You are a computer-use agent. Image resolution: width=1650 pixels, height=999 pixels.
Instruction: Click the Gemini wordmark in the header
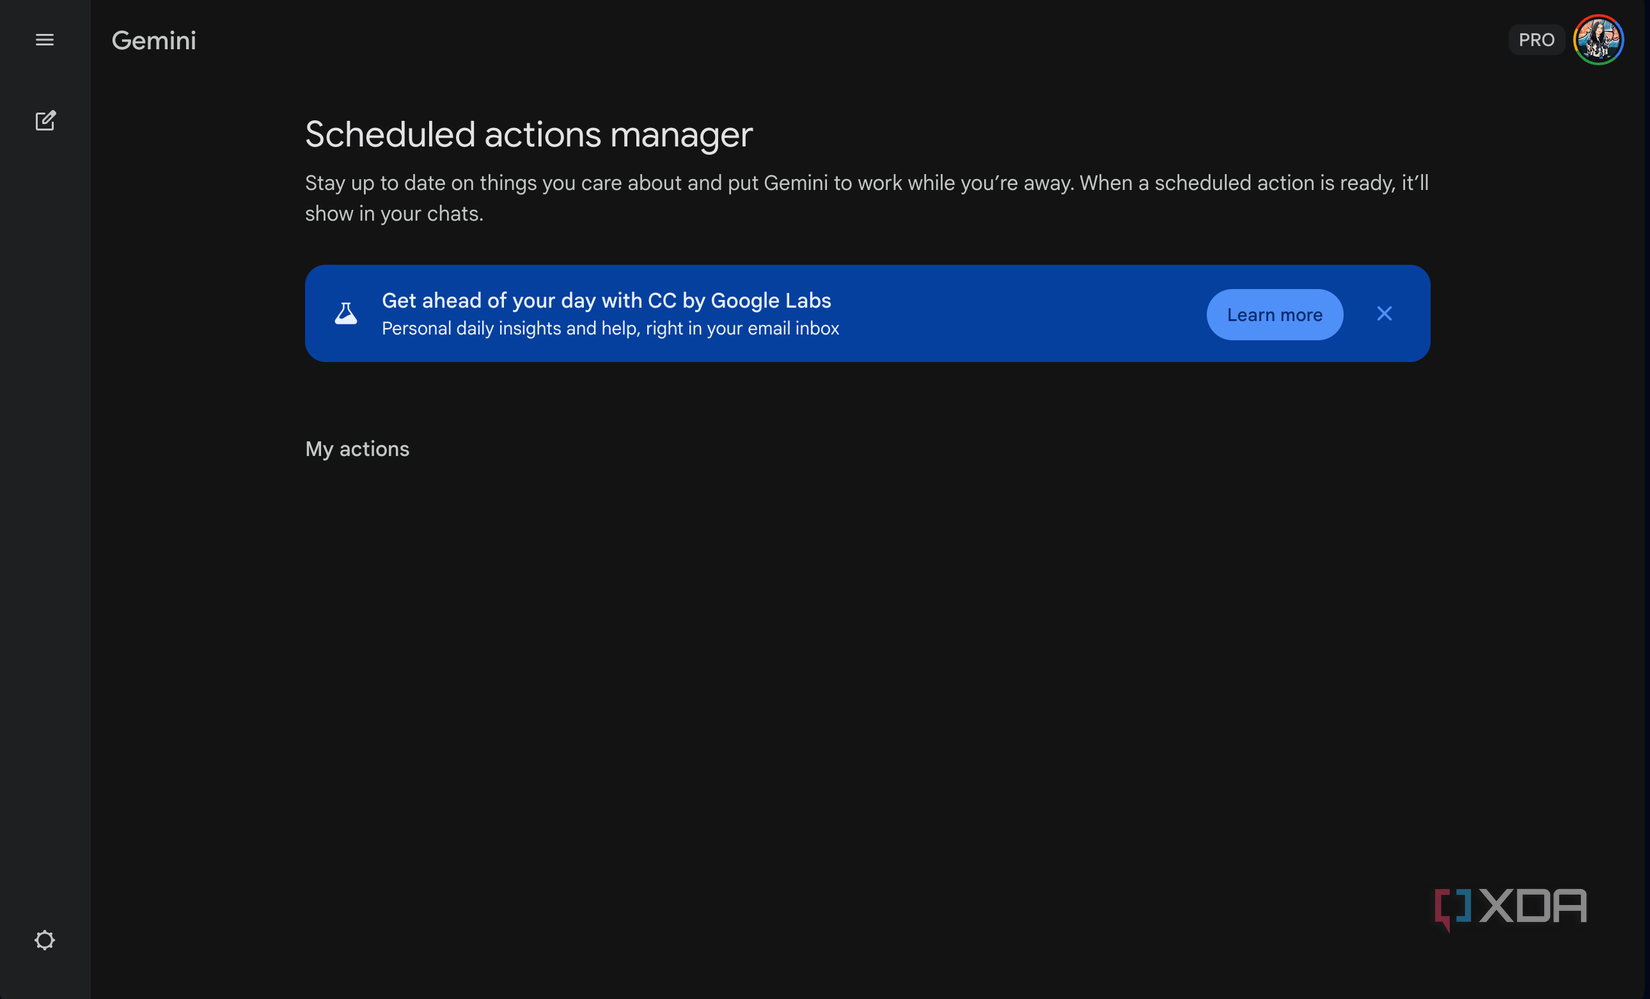click(x=153, y=41)
